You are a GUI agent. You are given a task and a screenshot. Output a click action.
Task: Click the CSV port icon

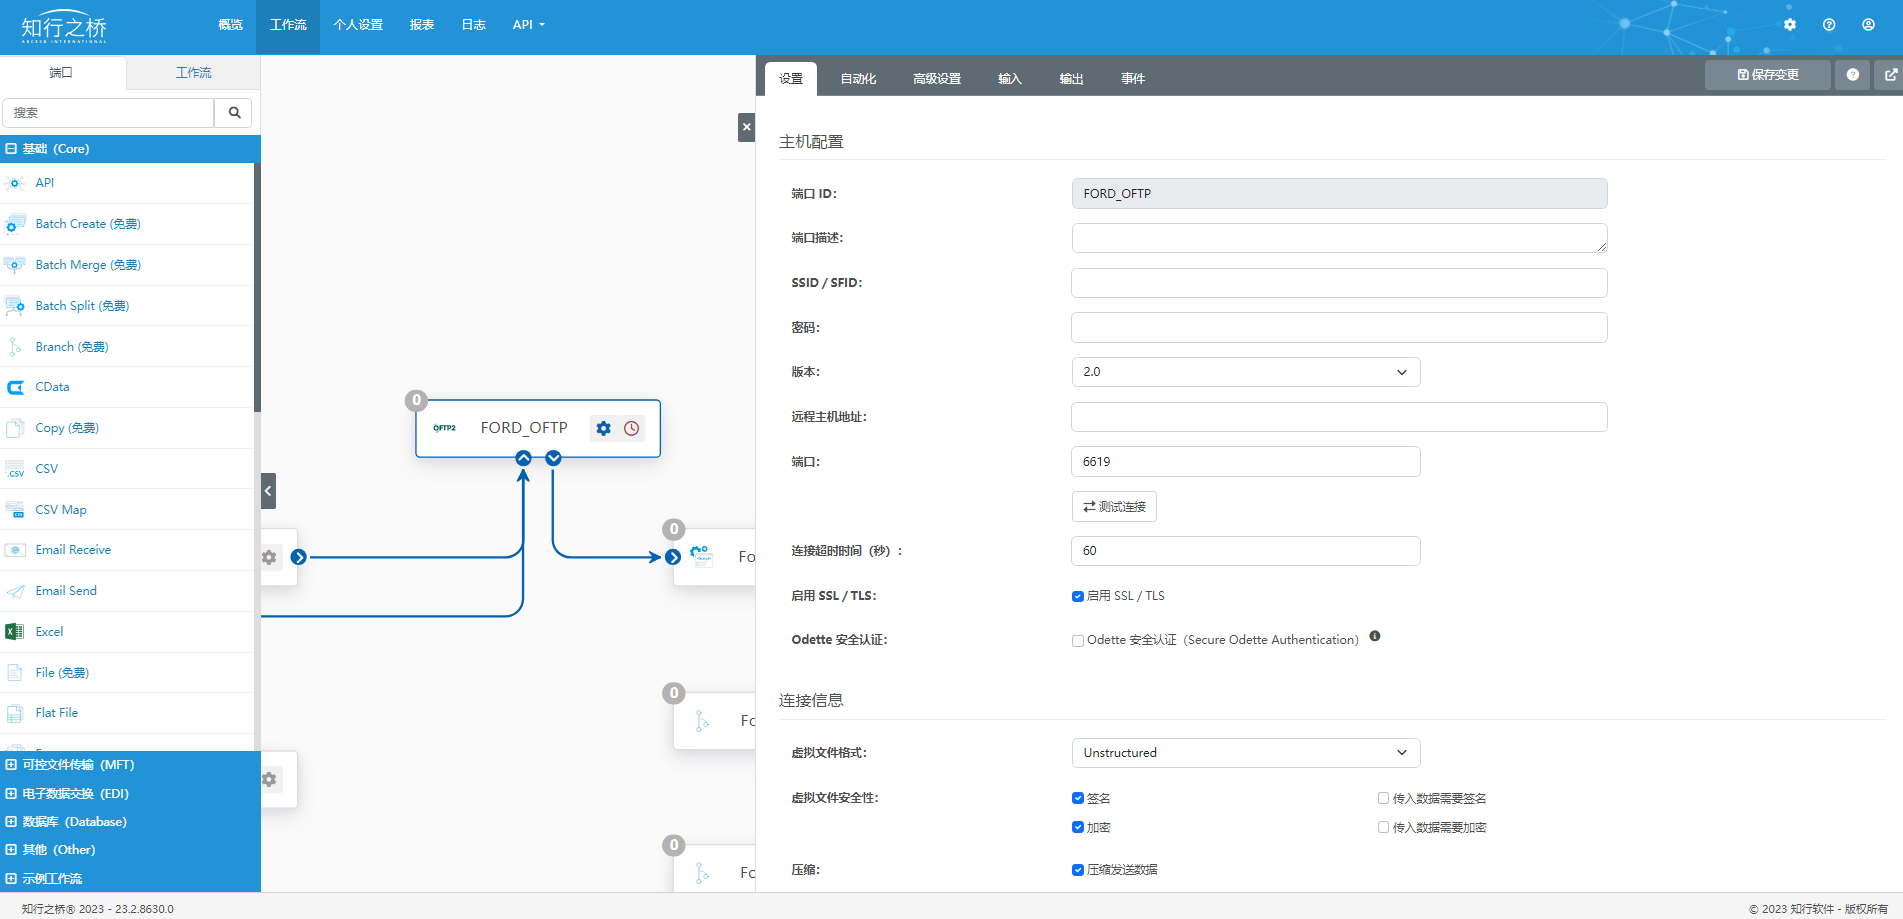coord(15,469)
